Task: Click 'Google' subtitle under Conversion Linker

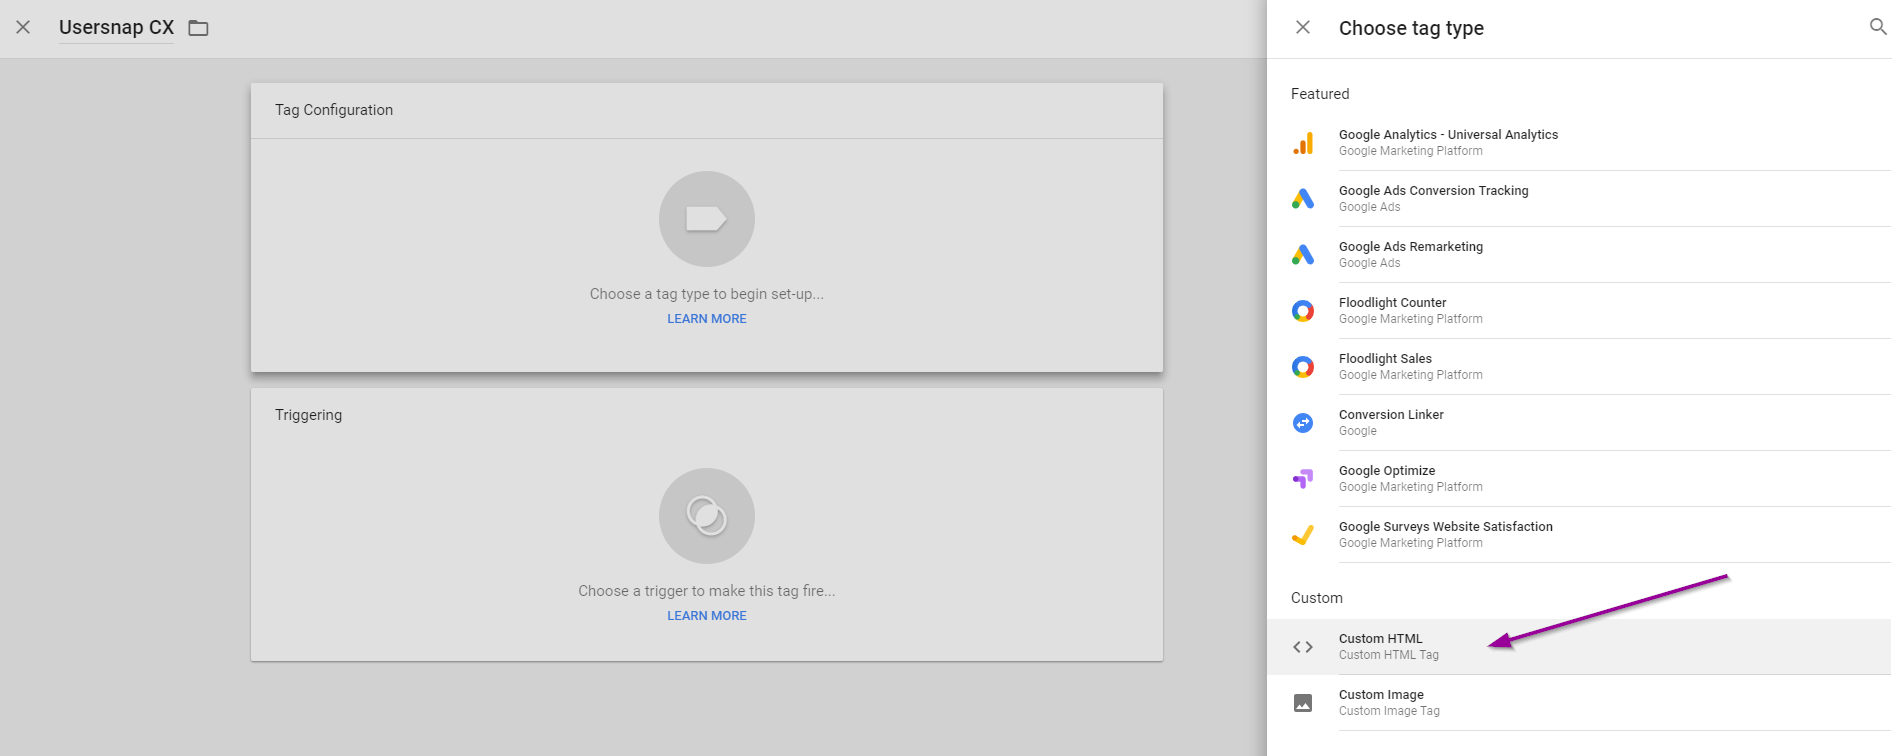Action: point(1358,431)
